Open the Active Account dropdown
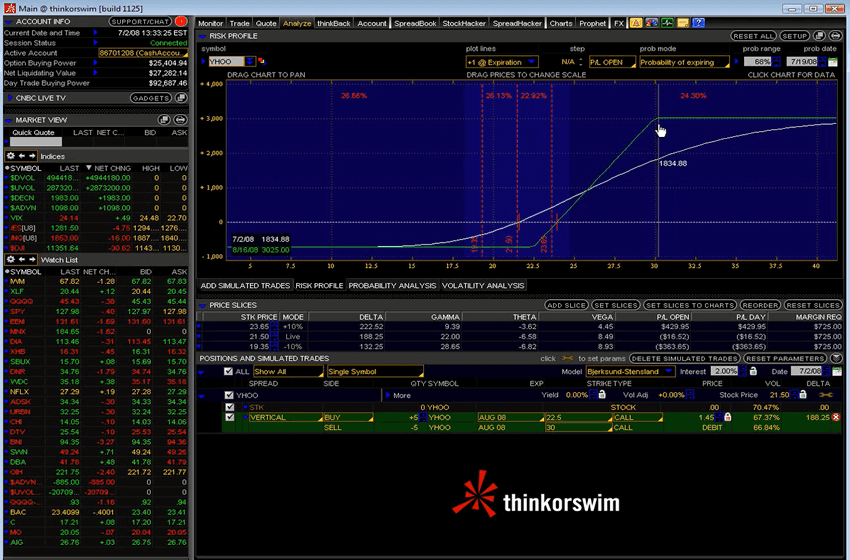This screenshot has height=560, width=850. pyautogui.click(x=143, y=53)
